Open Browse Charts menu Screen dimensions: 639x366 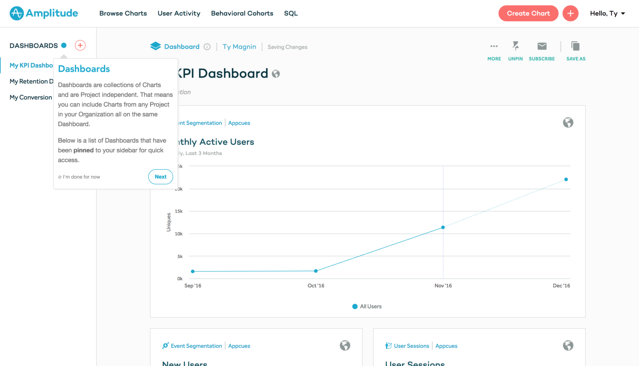point(123,13)
